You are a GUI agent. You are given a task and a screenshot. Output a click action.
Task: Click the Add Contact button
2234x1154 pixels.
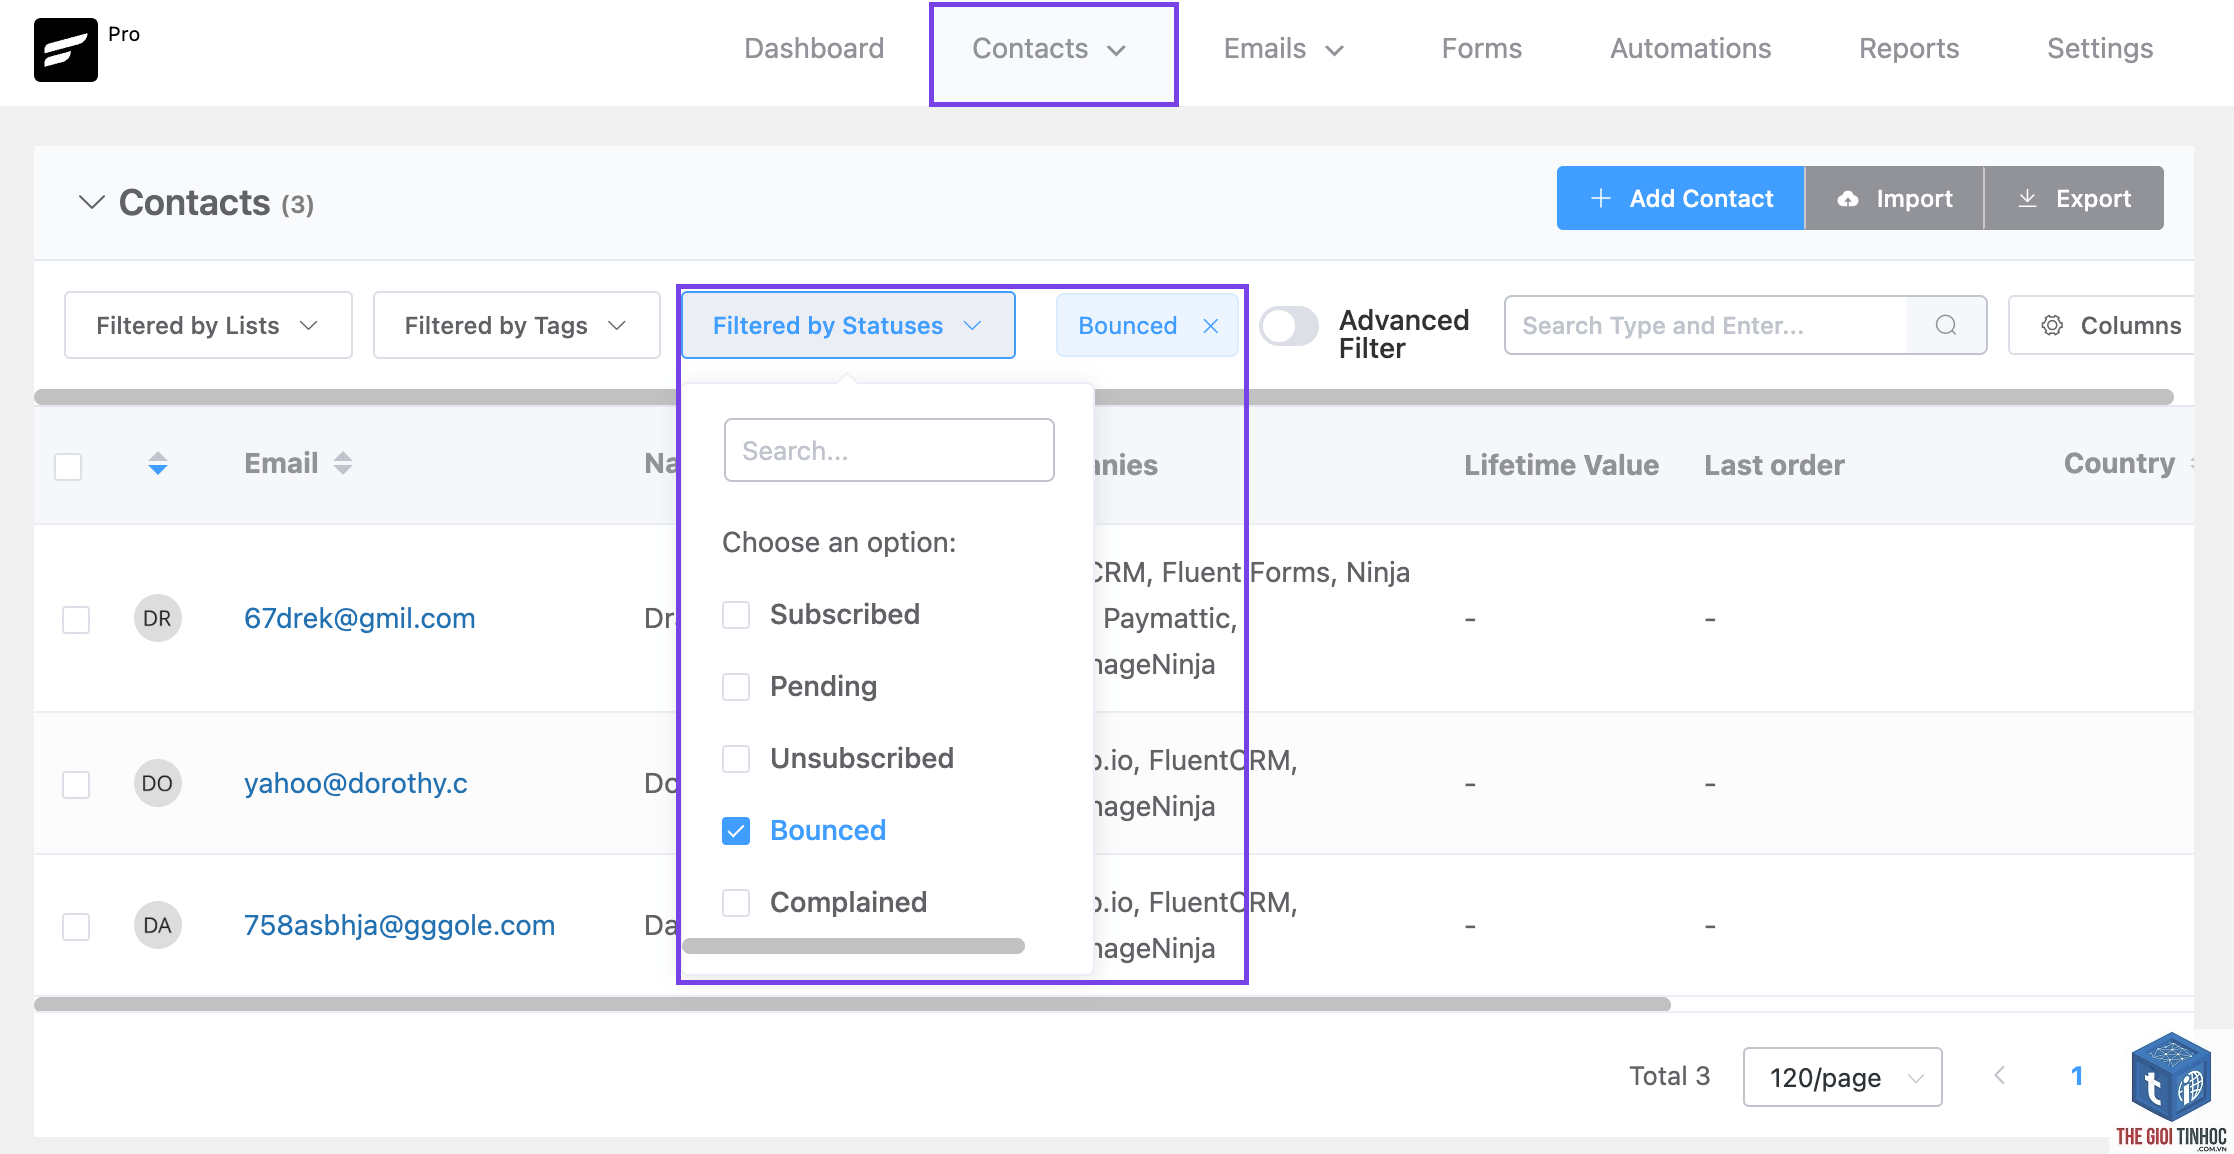click(1681, 198)
